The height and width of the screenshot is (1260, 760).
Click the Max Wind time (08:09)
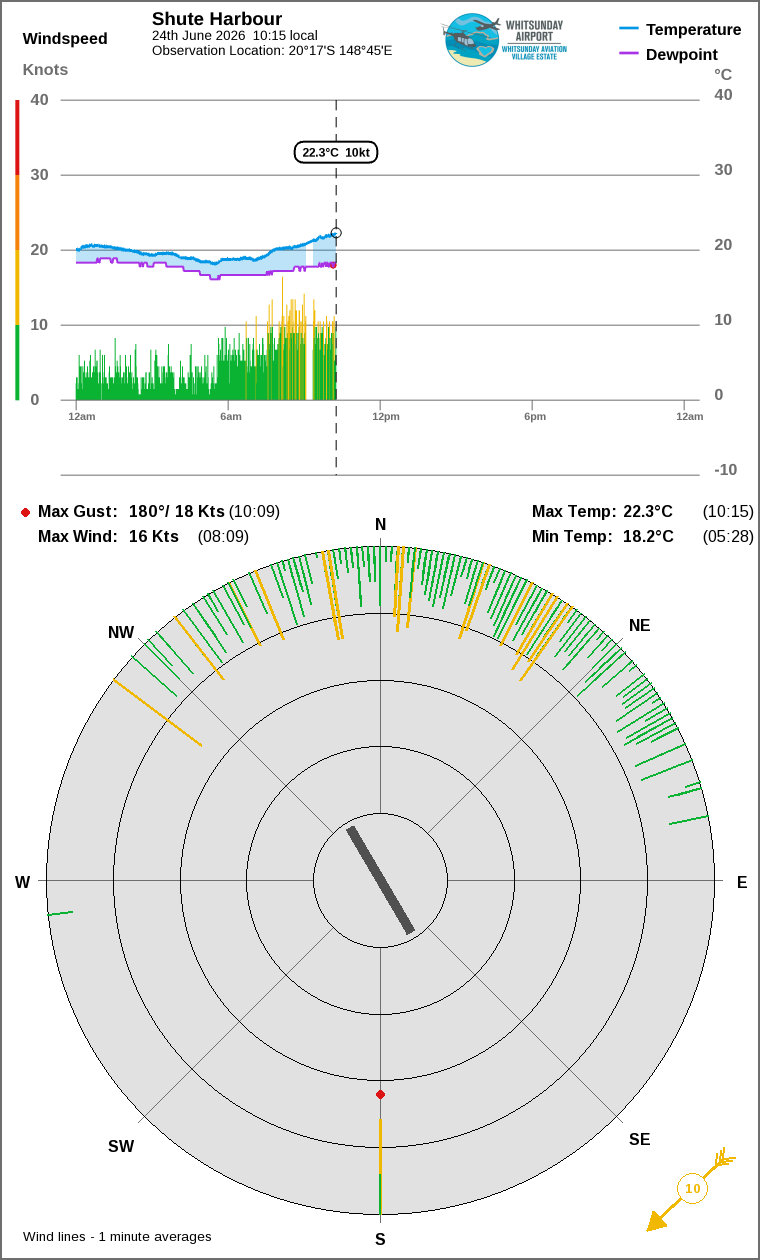(x=223, y=536)
